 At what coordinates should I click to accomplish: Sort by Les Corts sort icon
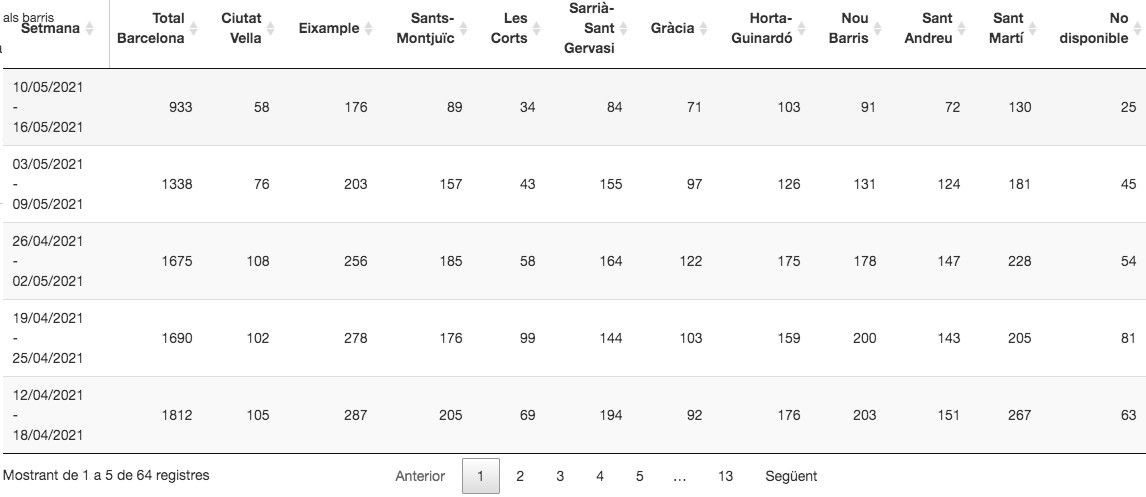click(x=537, y=29)
